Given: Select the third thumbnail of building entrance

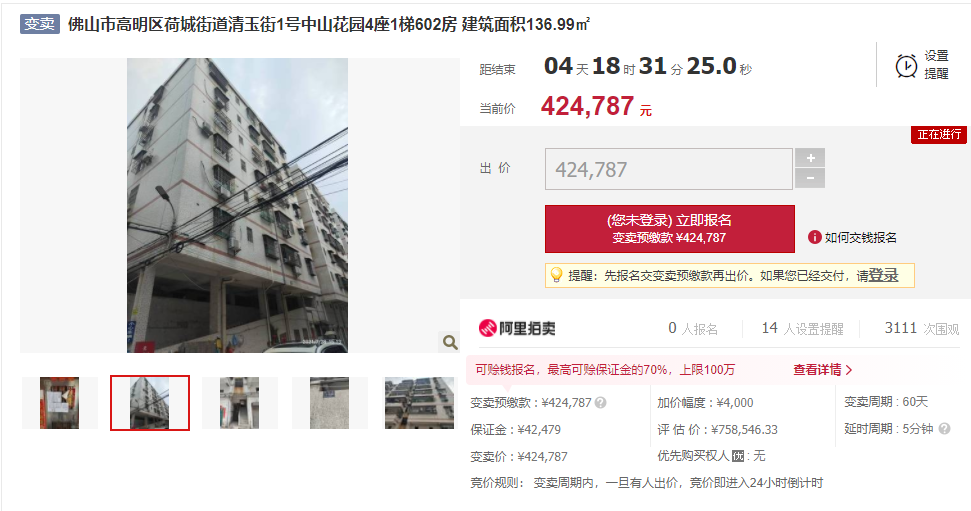Looking at the screenshot, I should [x=240, y=403].
